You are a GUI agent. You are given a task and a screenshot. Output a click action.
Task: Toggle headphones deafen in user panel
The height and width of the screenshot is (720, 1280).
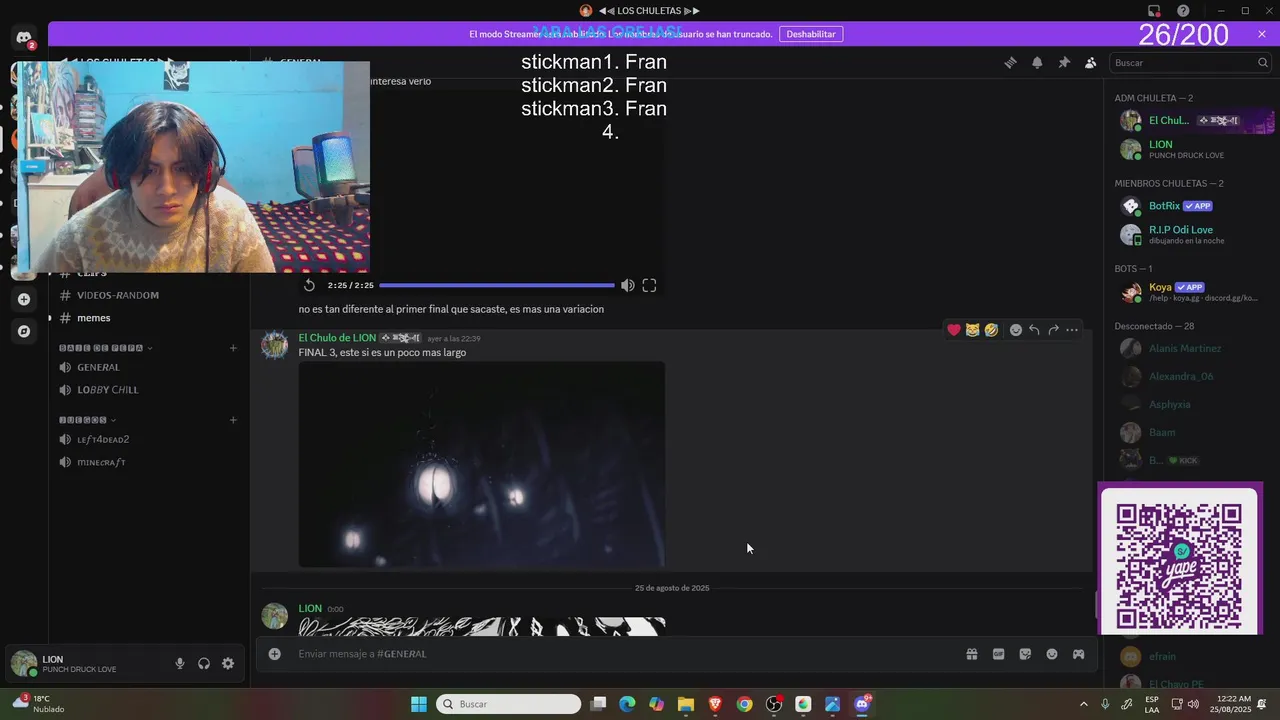pyautogui.click(x=204, y=663)
